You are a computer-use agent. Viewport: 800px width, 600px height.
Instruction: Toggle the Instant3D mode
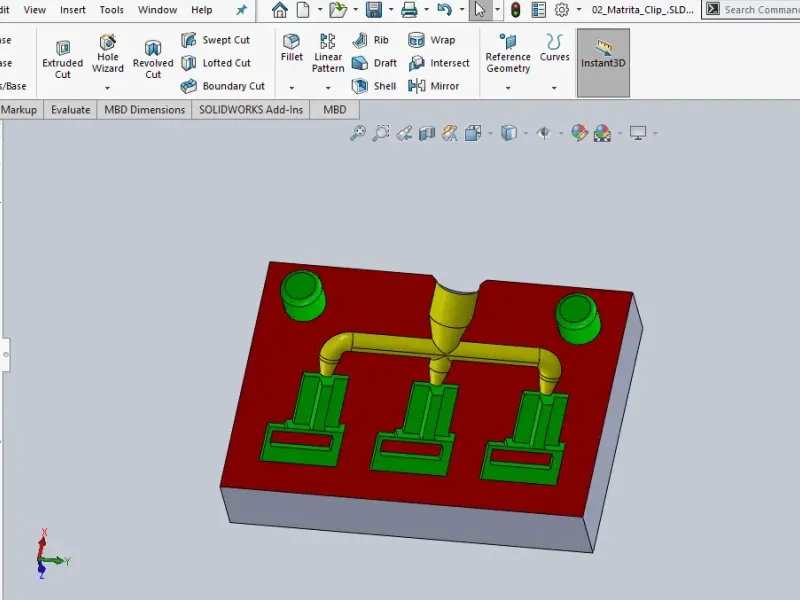click(x=603, y=63)
